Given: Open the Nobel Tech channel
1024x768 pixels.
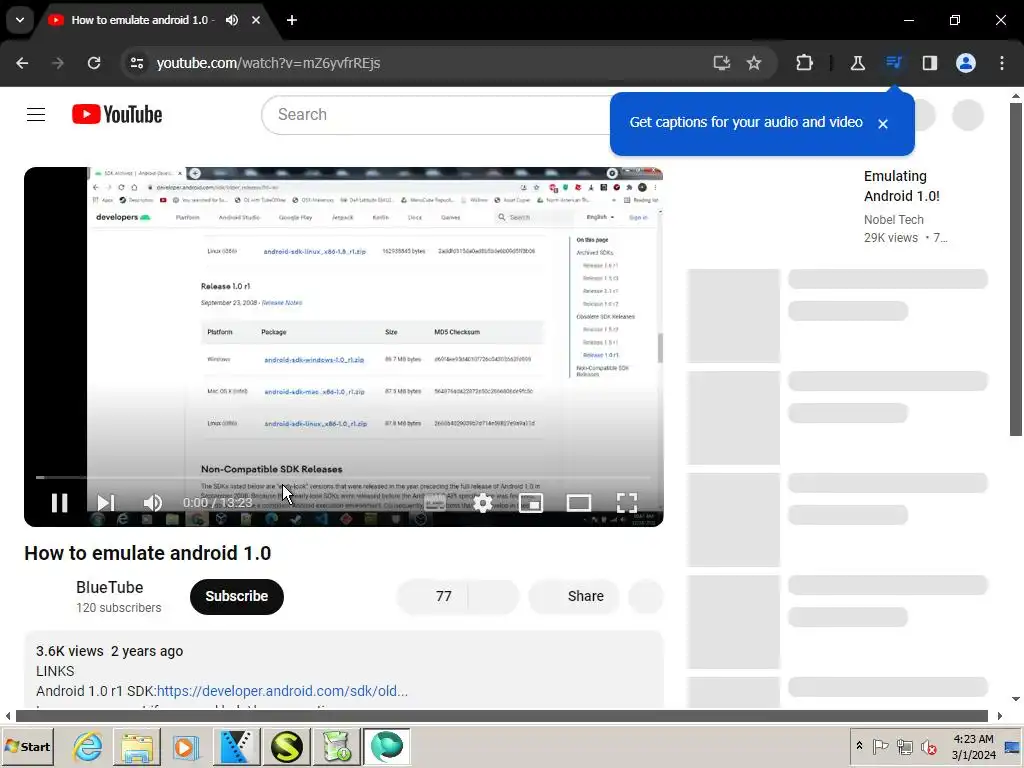Looking at the screenshot, I should (x=893, y=219).
